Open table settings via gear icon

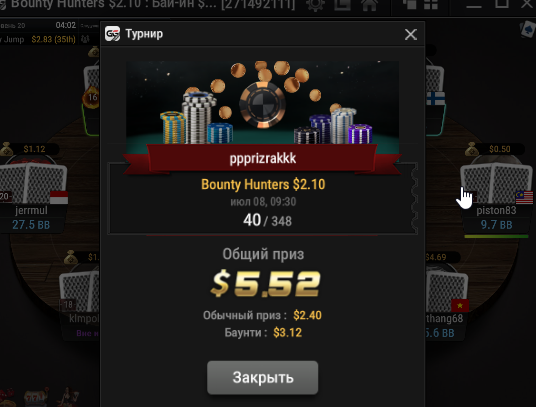(x=314, y=5)
